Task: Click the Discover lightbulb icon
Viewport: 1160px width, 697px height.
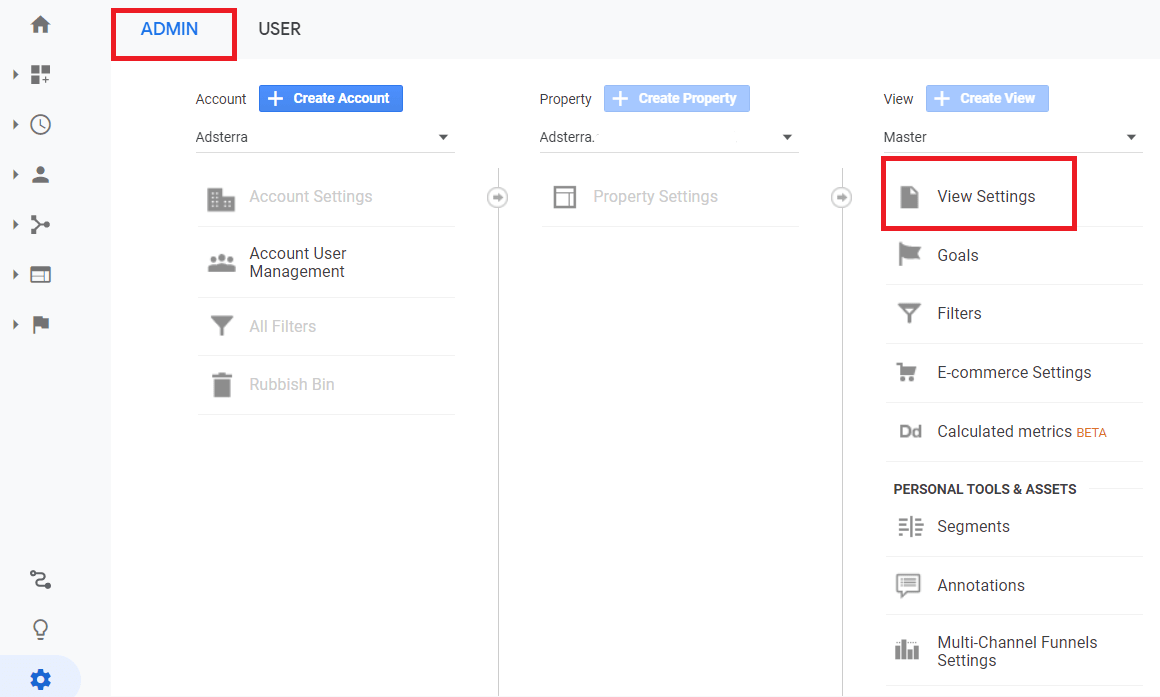Action: pyautogui.click(x=39, y=629)
